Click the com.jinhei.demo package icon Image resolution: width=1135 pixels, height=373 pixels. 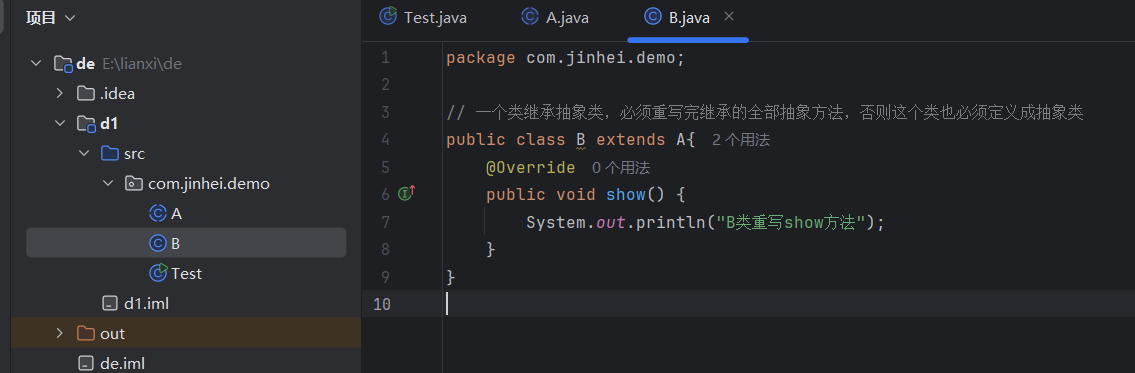pyautogui.click(x=134, y=184)
